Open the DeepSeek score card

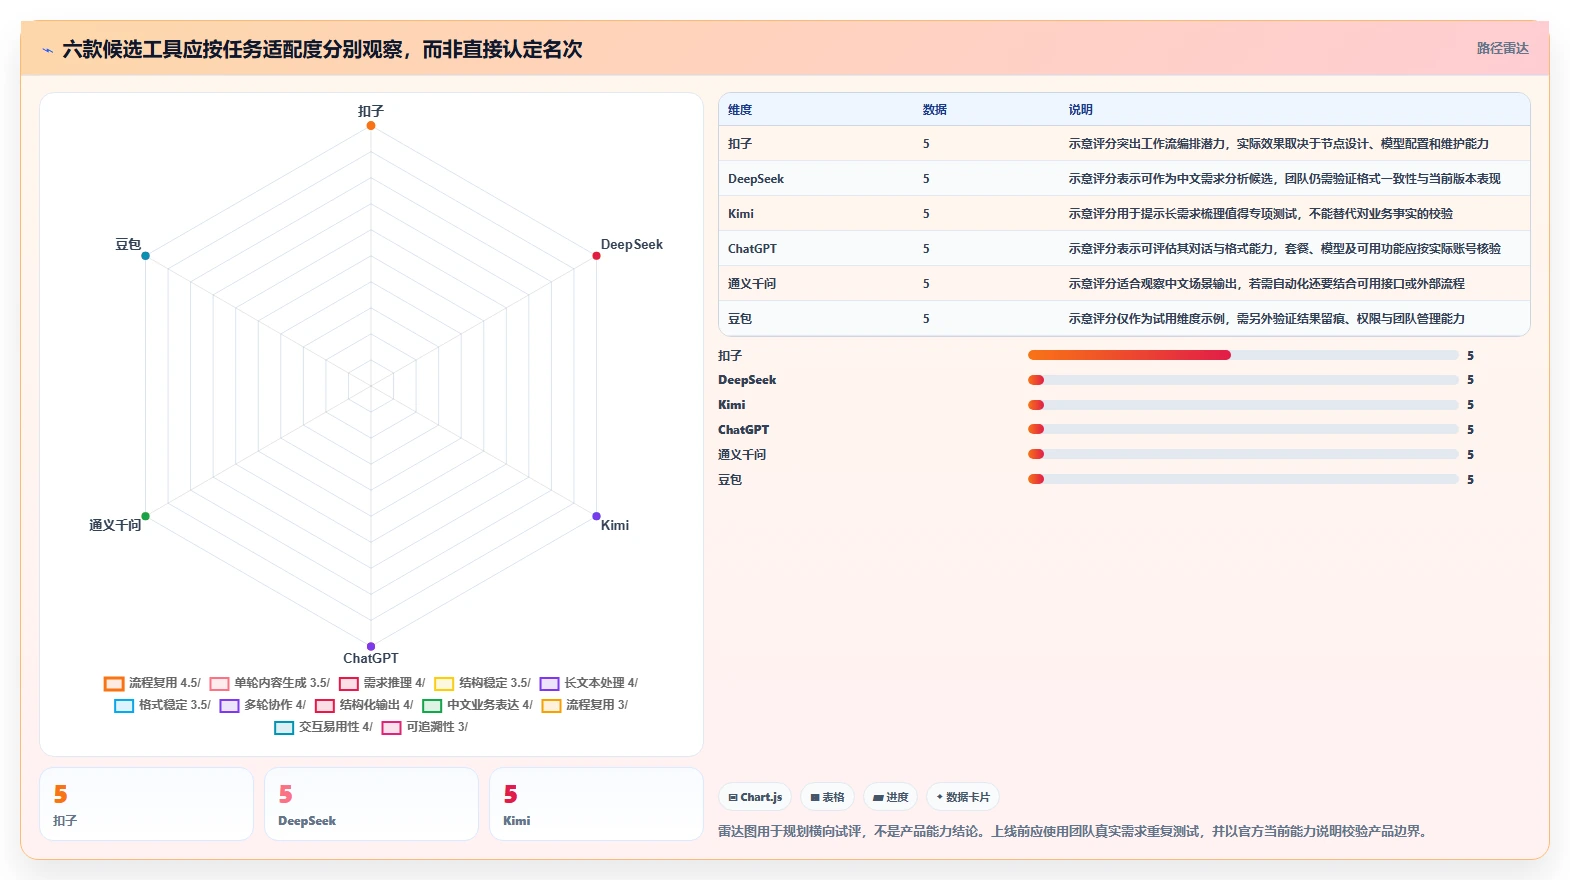click(371, 804)
